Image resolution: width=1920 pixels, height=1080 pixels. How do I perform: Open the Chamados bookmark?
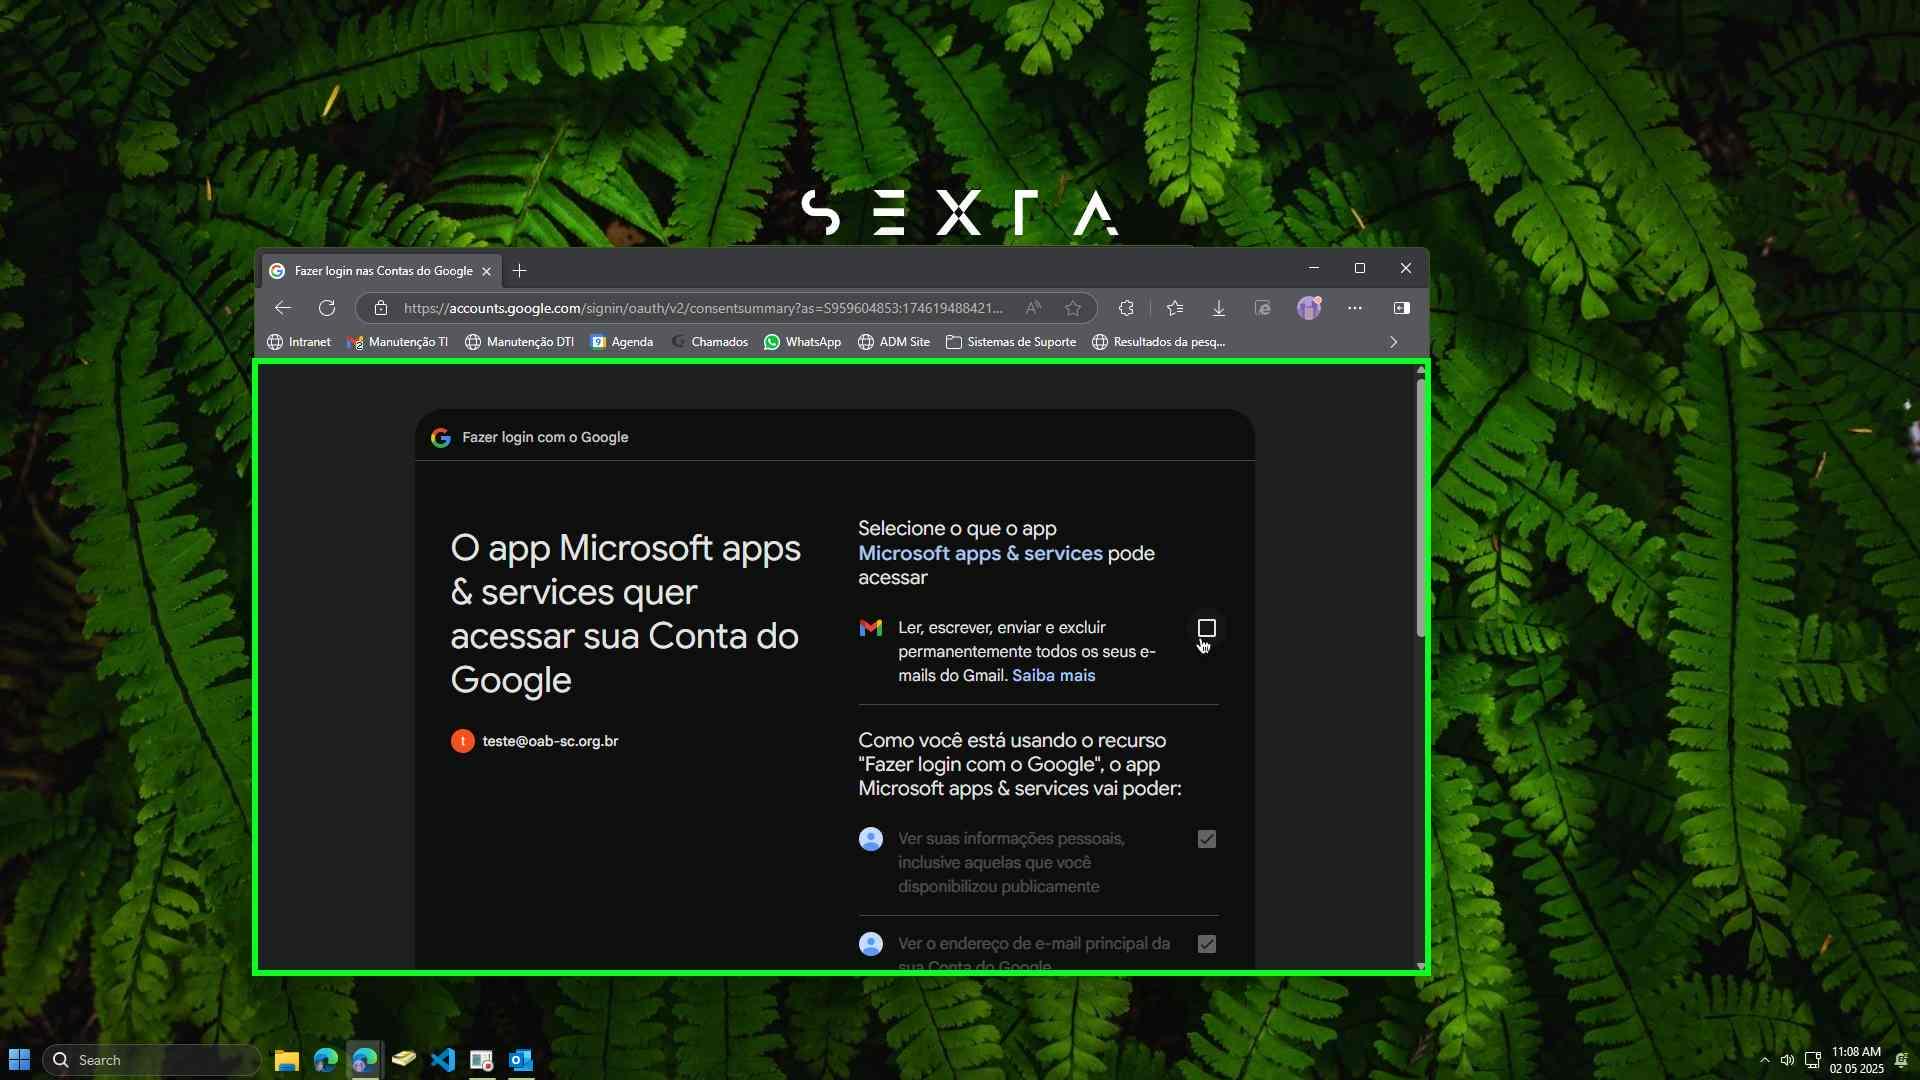709,342
